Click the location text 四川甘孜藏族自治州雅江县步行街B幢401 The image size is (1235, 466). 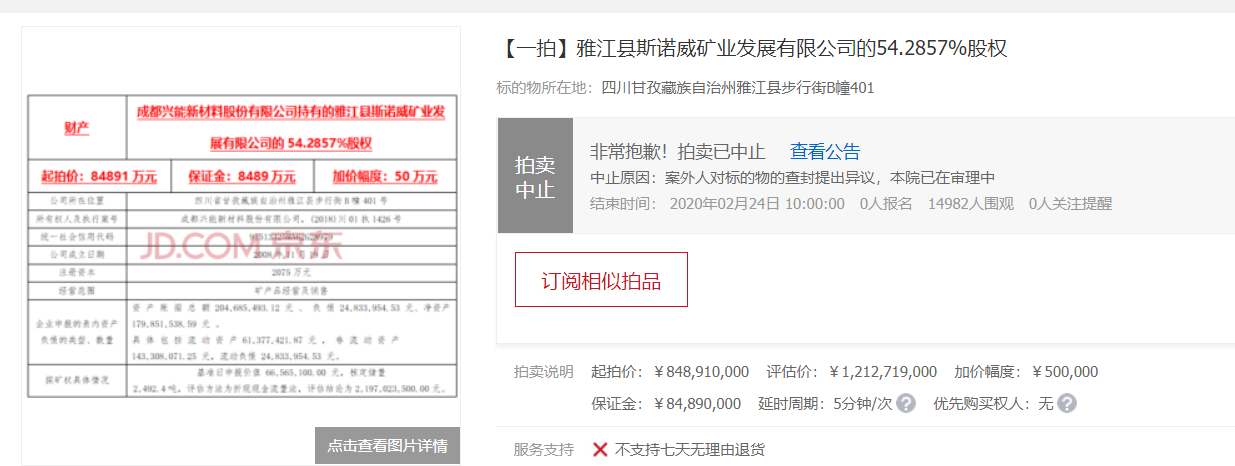(738, 88)
